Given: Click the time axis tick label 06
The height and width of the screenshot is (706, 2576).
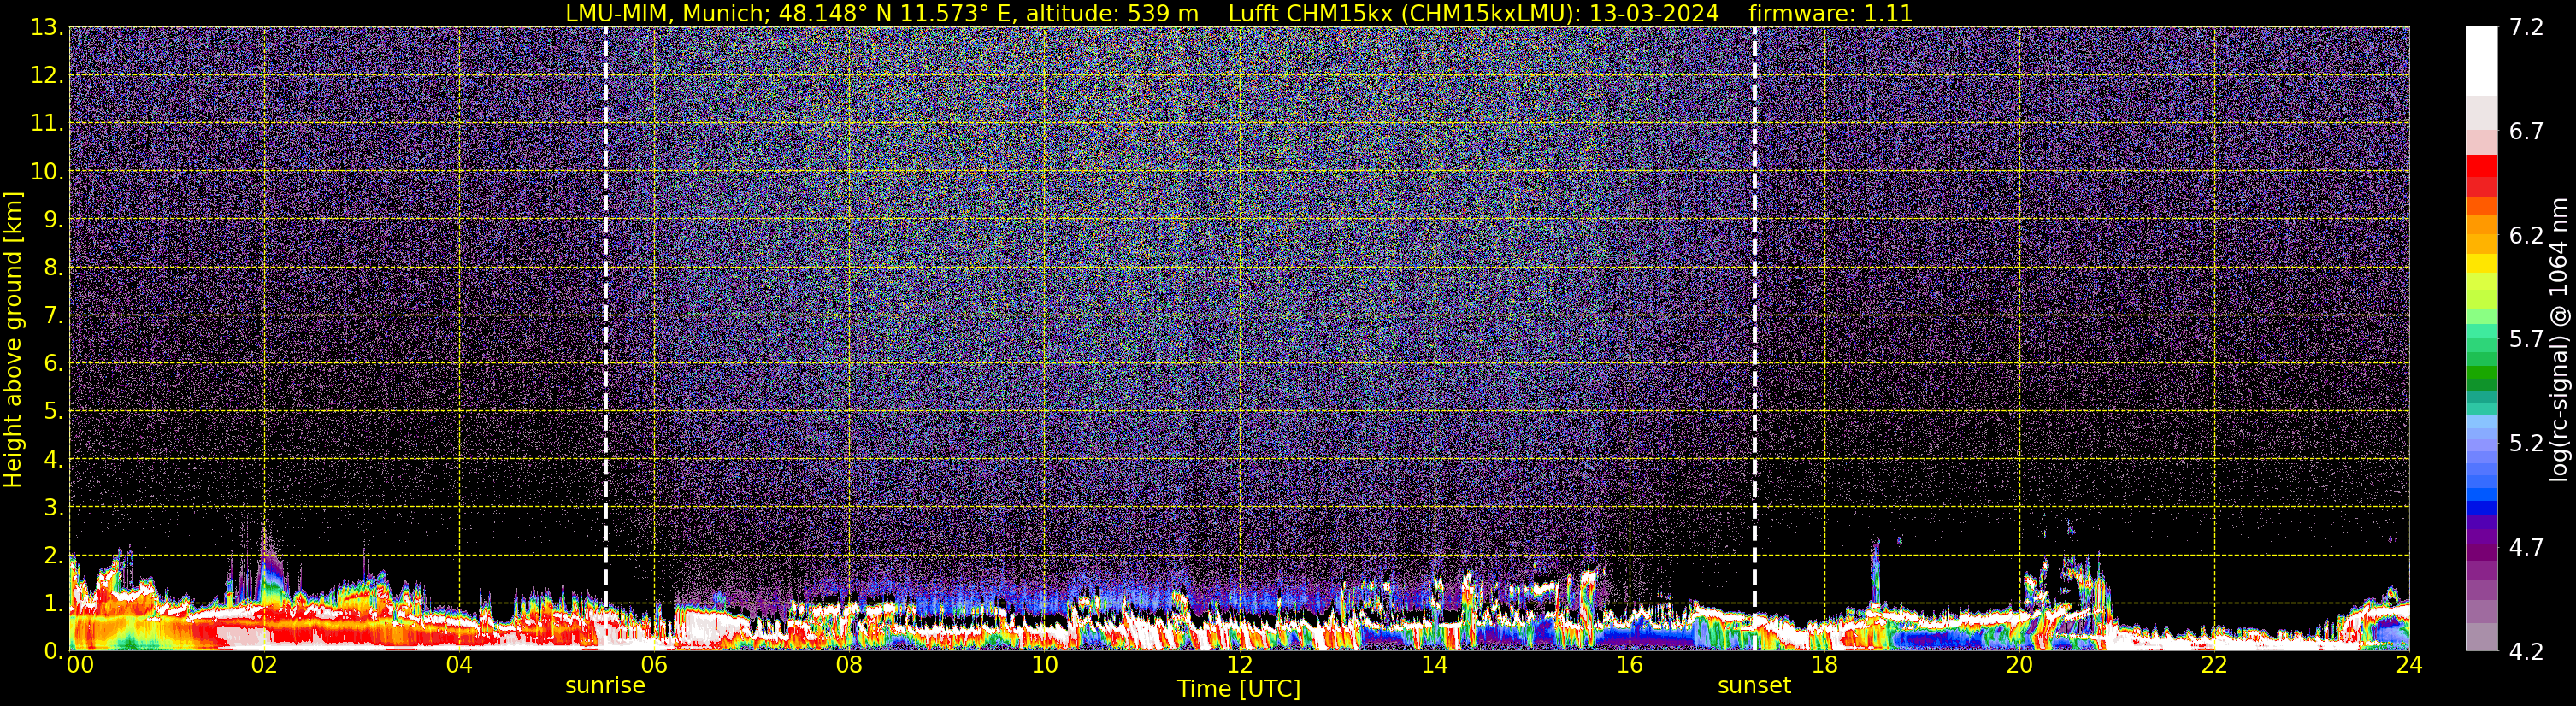Looking at the screenshot, I should 654,665.
